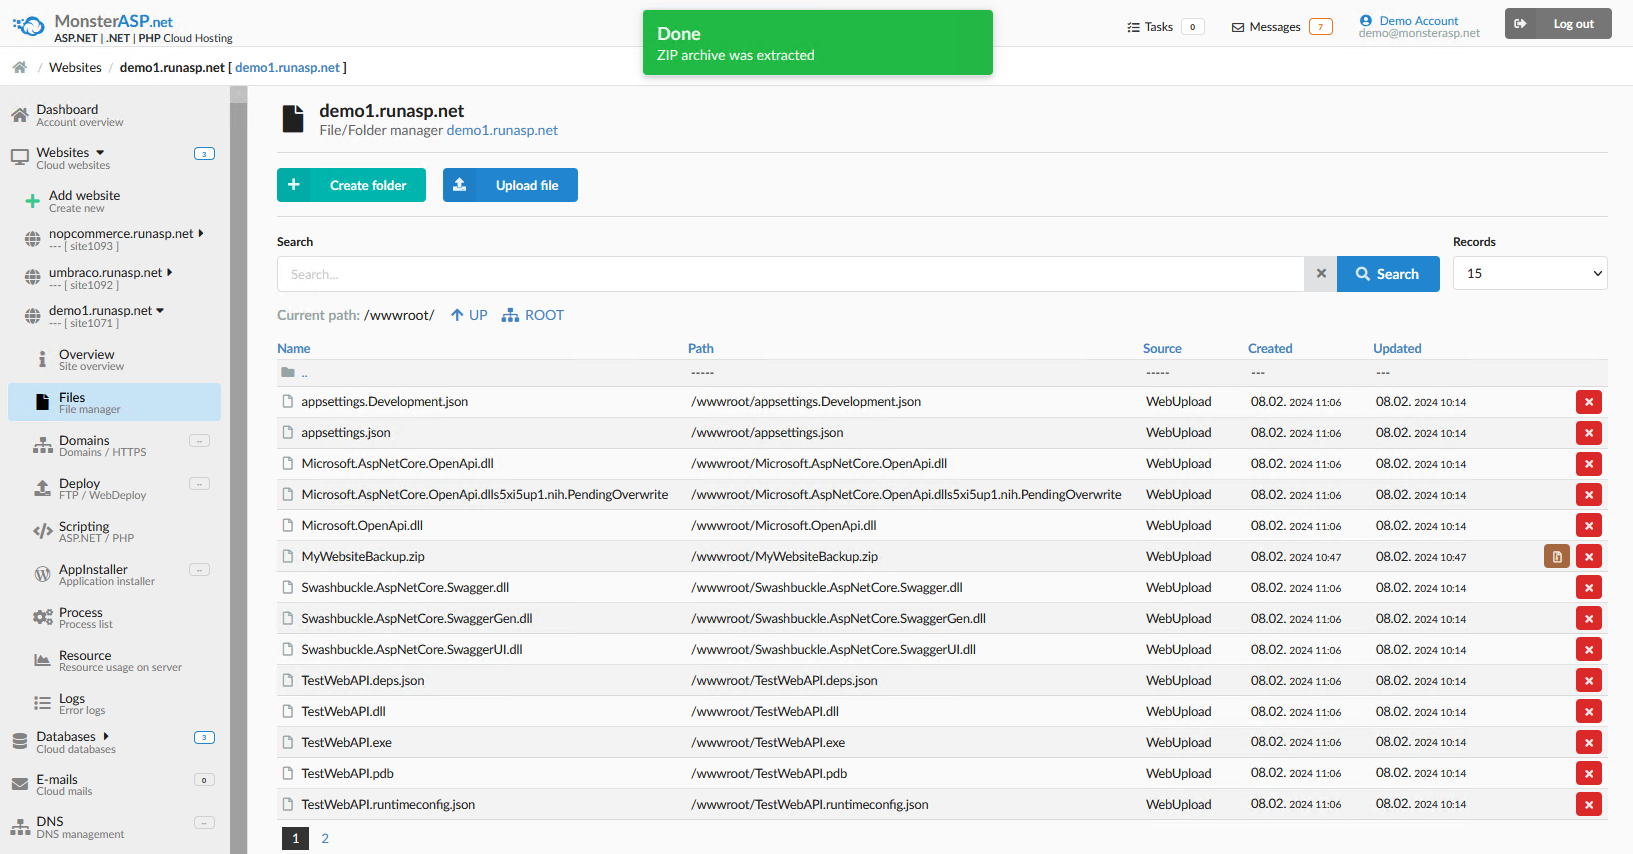Click the Process gears icon

click(43, 617)
